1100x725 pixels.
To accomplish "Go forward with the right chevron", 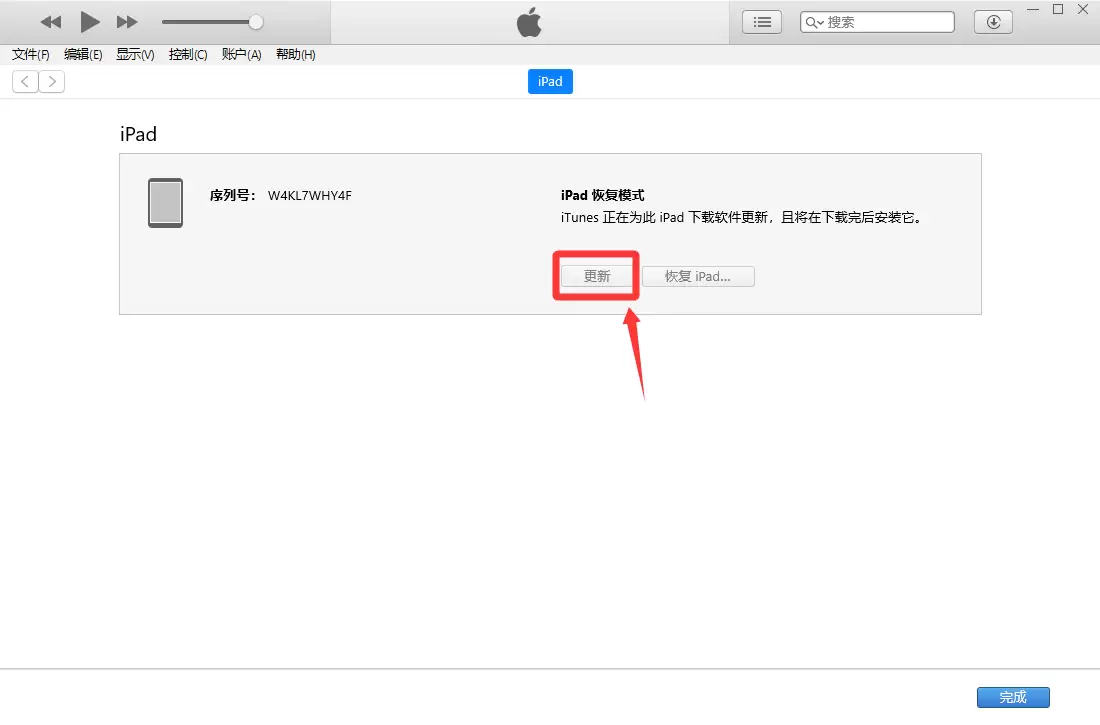I will pyautogui.click(x=52, y=82).
